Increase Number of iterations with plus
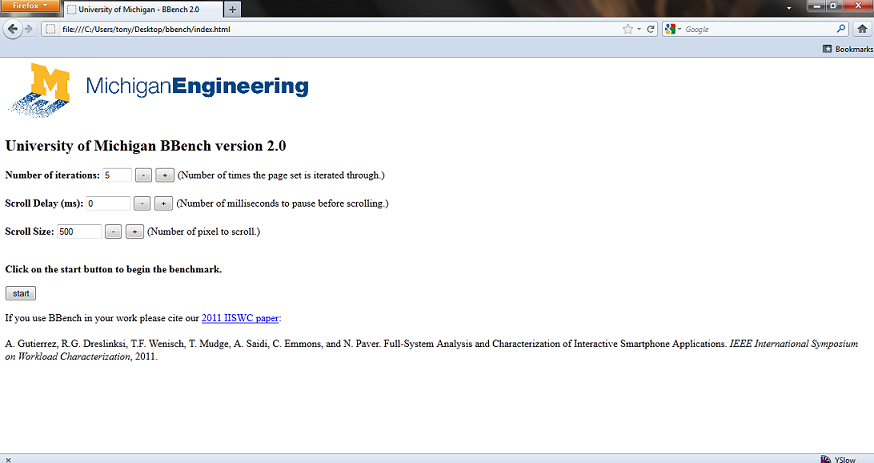Screen dimensions: 874x463 [165, 175]
